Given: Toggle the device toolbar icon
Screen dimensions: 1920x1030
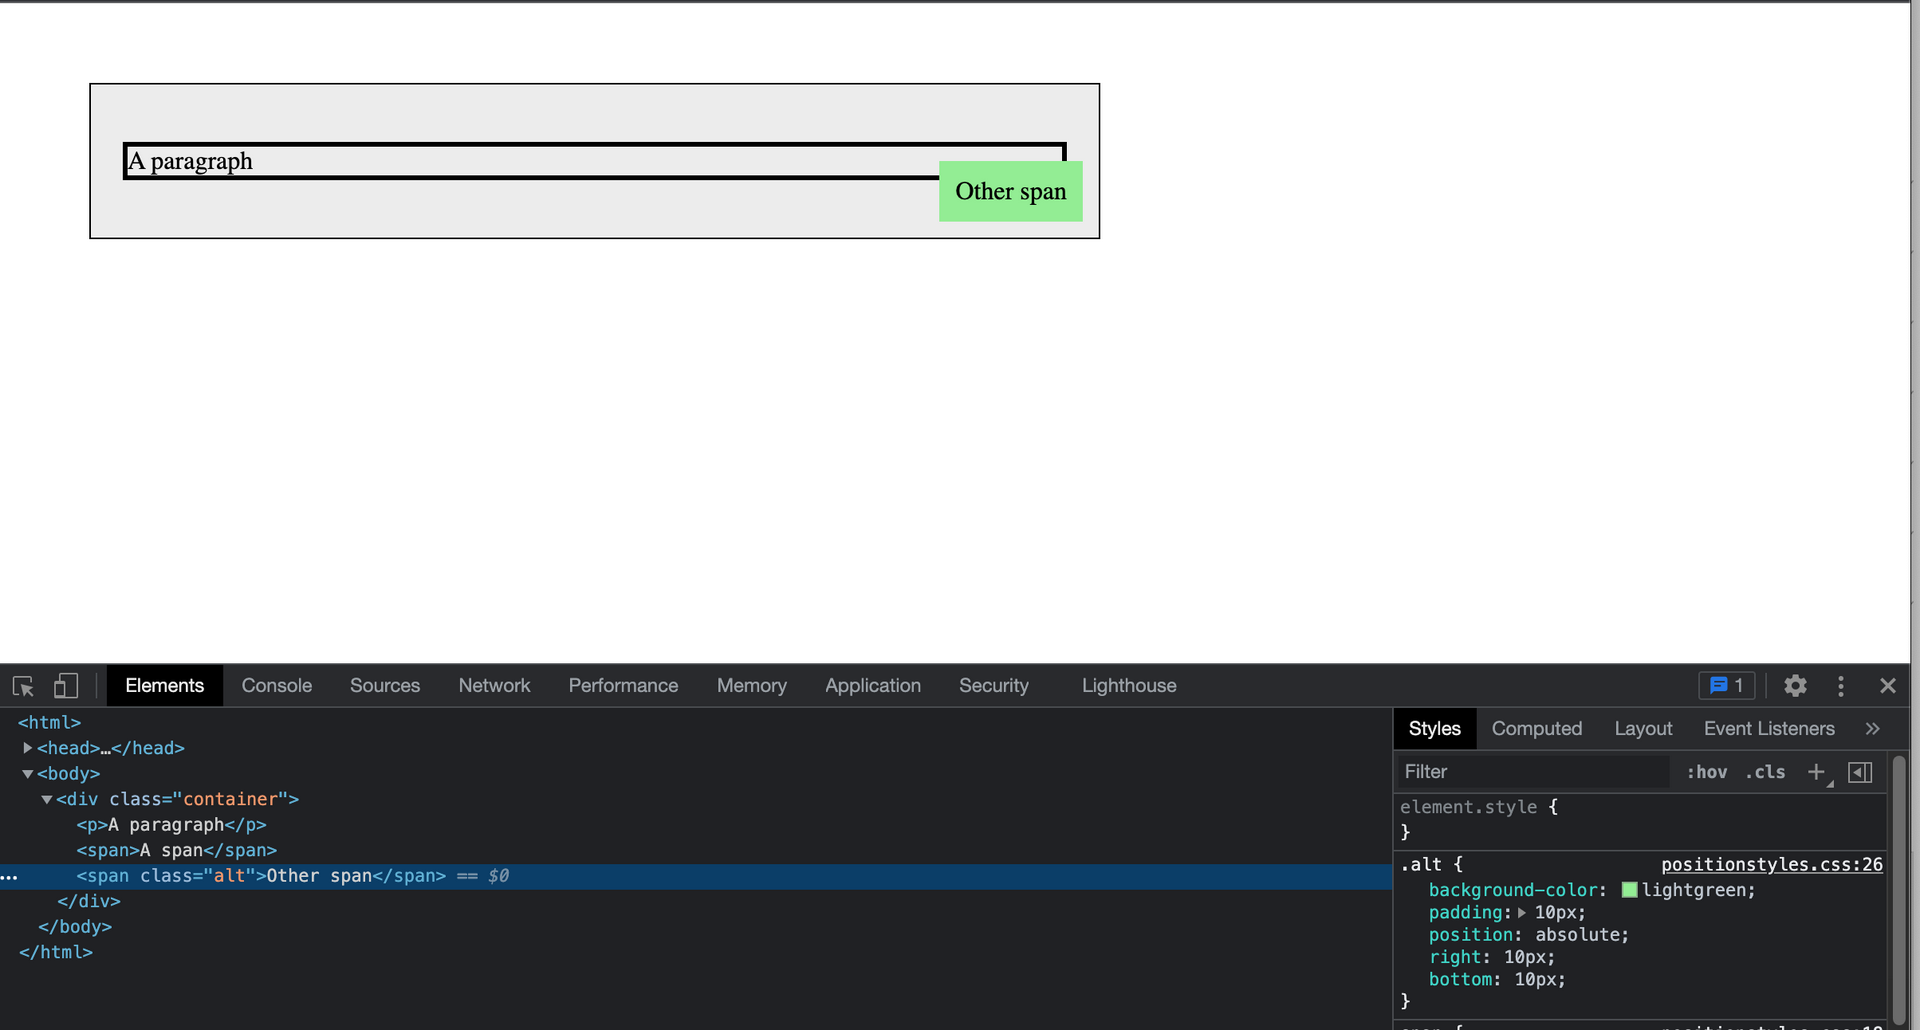Looking at the screenshot, I should (66, 686).
